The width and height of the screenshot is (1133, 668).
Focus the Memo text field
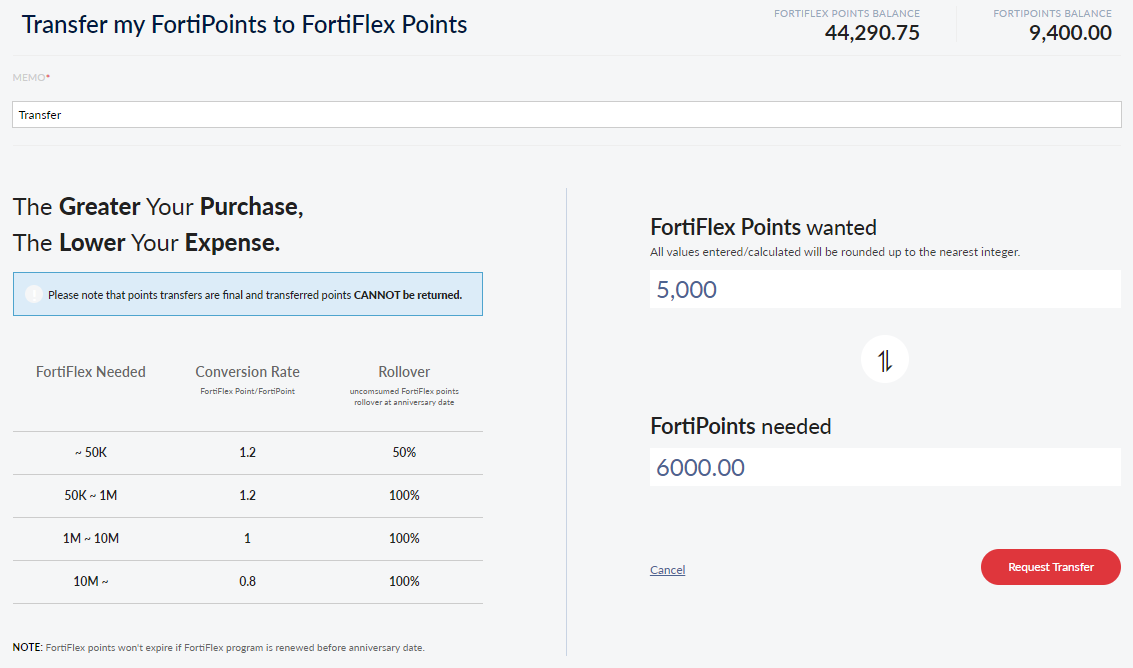566,115
